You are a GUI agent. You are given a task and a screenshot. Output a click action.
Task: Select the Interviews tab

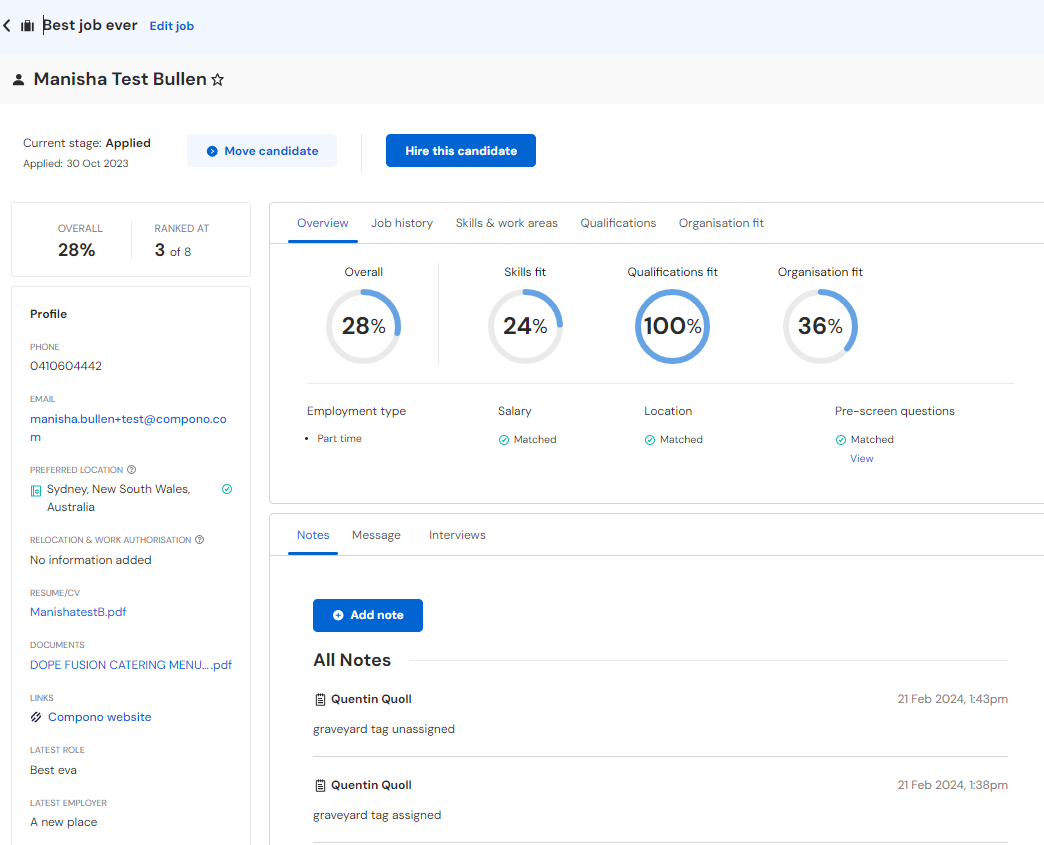[457, 535]
